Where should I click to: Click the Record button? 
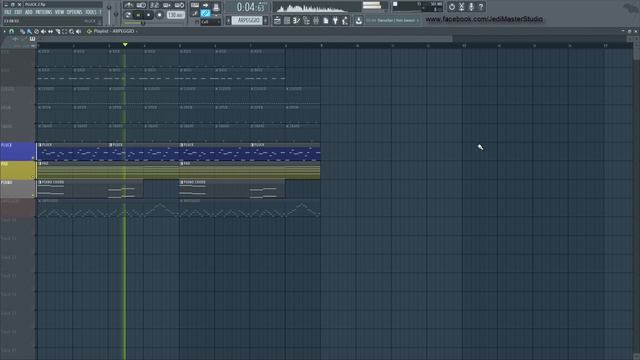(x=160, y=15)
